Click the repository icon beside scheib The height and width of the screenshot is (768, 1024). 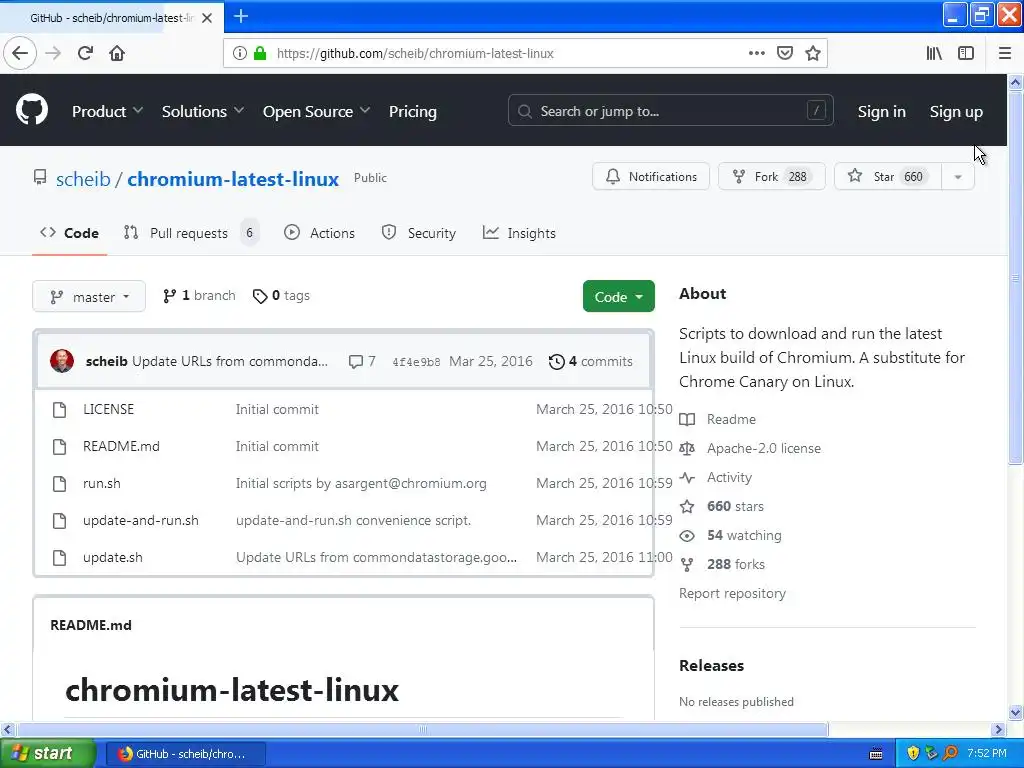coord(40,178)
